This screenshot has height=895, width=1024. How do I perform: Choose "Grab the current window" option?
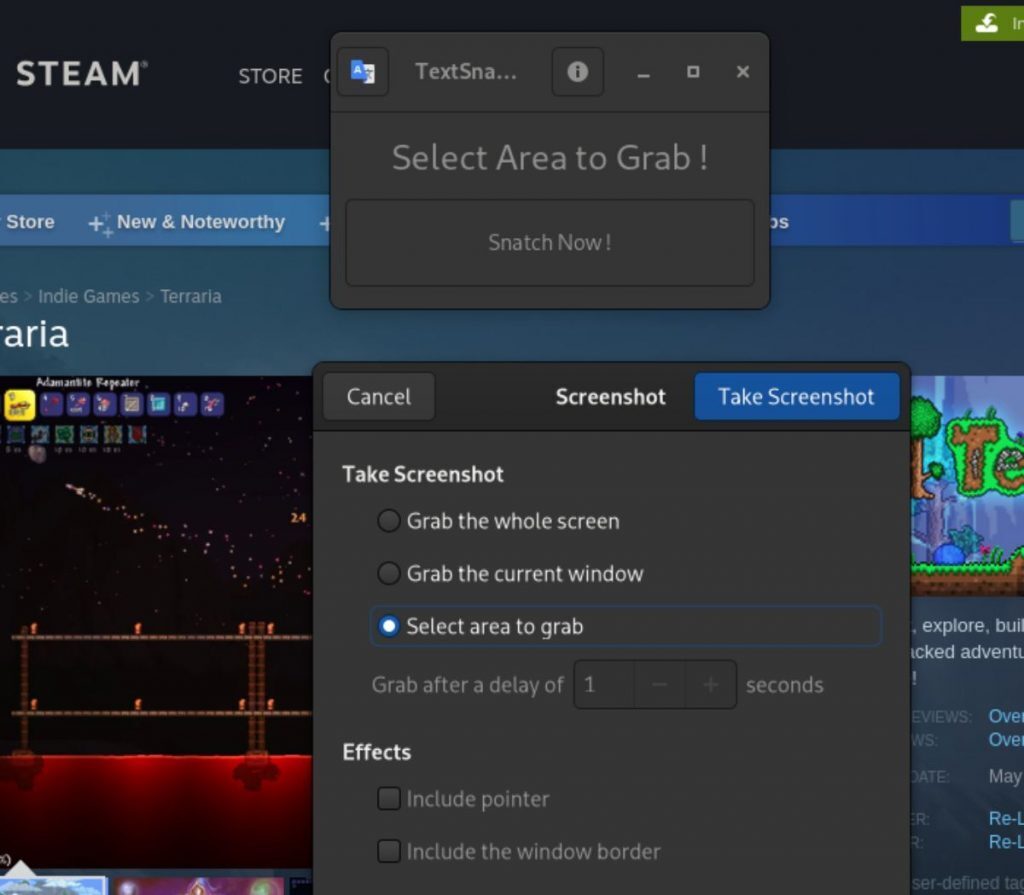tap(388, 574)
